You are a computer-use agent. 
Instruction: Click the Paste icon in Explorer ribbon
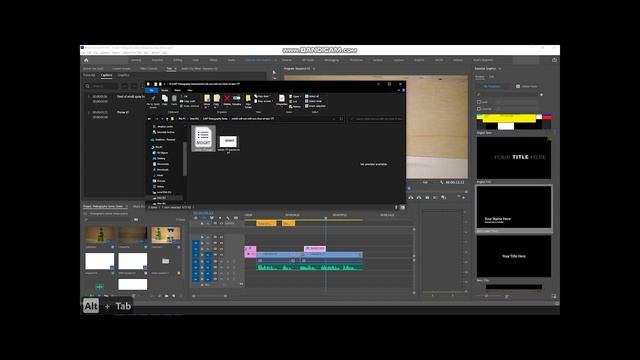pyautogui.click(x=174, y=99)
